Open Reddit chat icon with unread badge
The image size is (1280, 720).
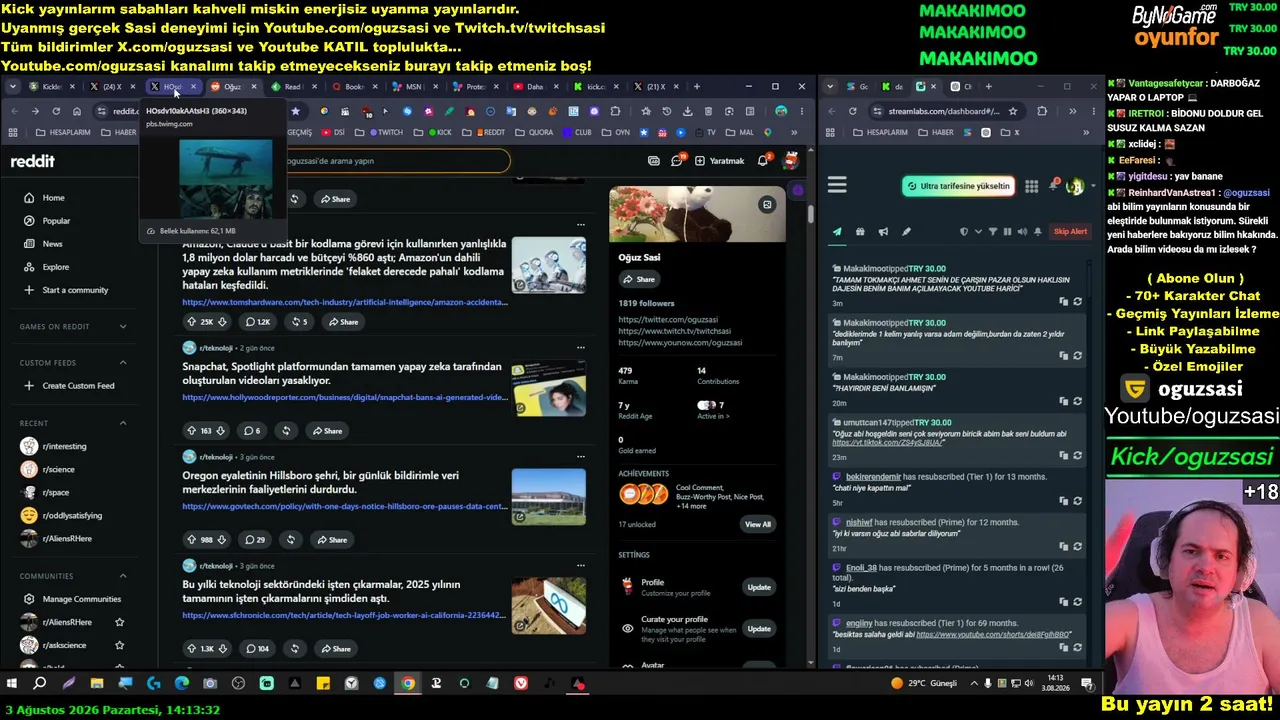coord(677,160)
